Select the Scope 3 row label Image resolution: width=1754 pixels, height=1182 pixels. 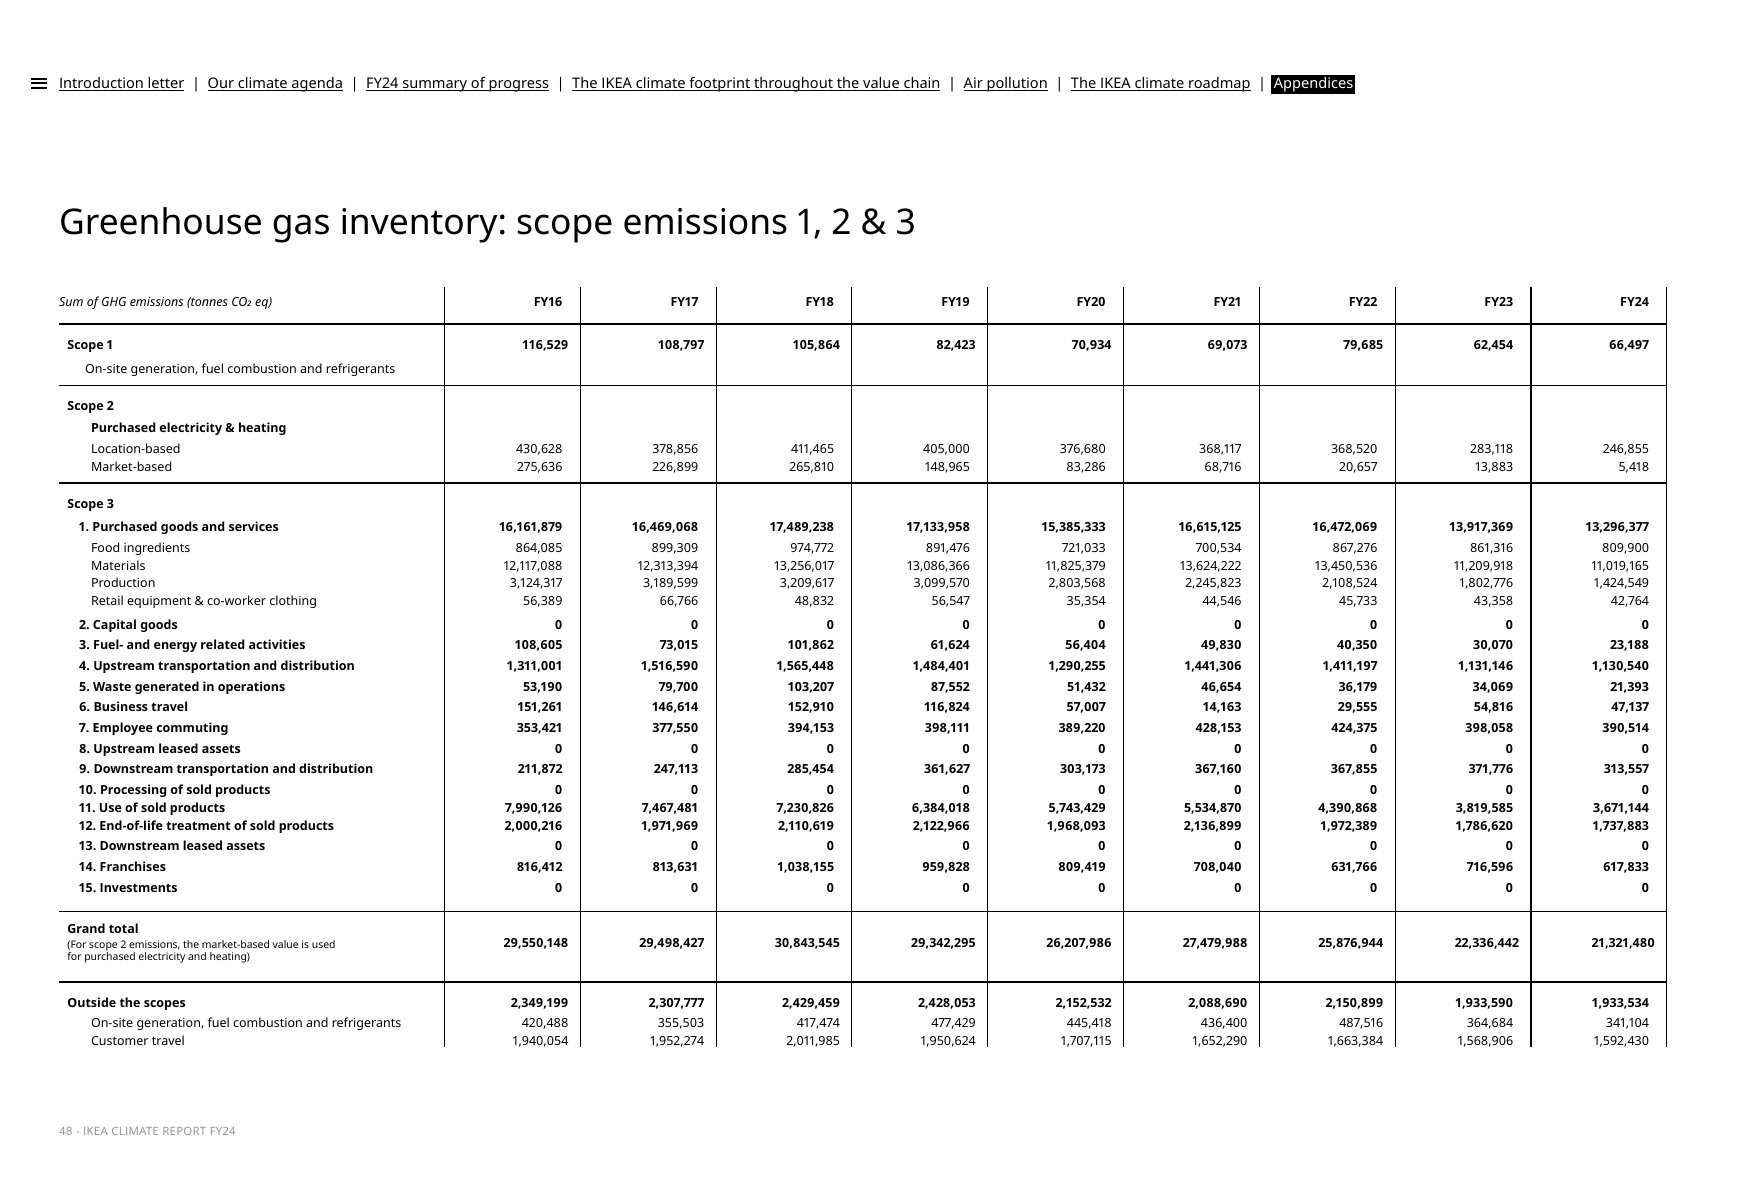90,504
